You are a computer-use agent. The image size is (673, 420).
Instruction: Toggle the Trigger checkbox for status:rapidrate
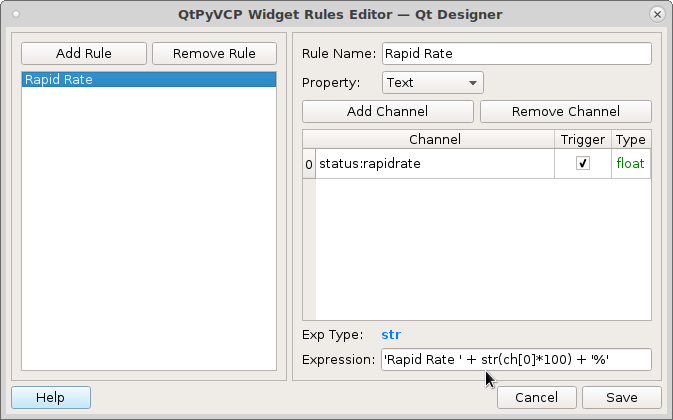[x=582, y=163]
